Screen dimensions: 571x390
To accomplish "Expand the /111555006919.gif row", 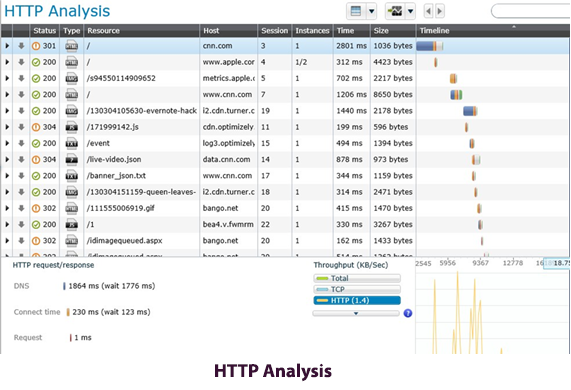I will click(7, 208).
